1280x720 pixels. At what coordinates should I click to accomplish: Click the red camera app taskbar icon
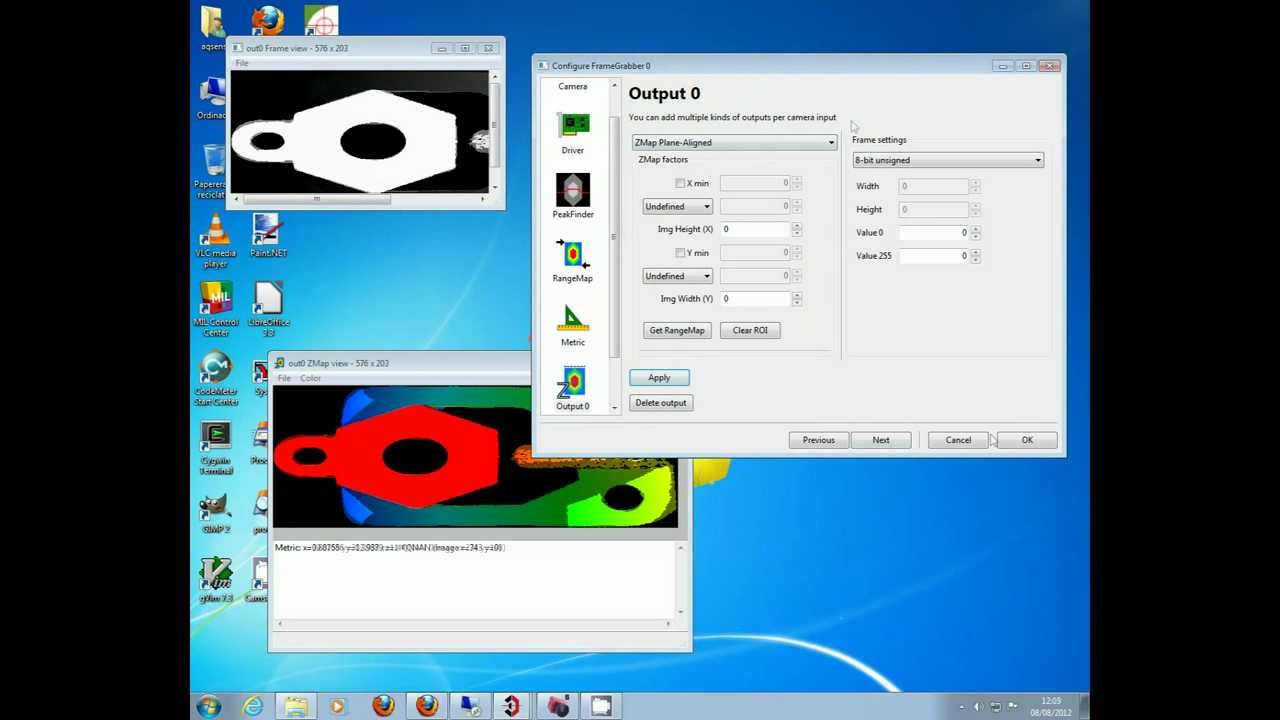pyautogui.click(x=557, y=707)
